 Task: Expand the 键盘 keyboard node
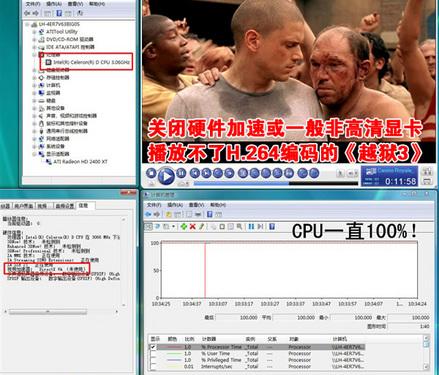(34, 100)
